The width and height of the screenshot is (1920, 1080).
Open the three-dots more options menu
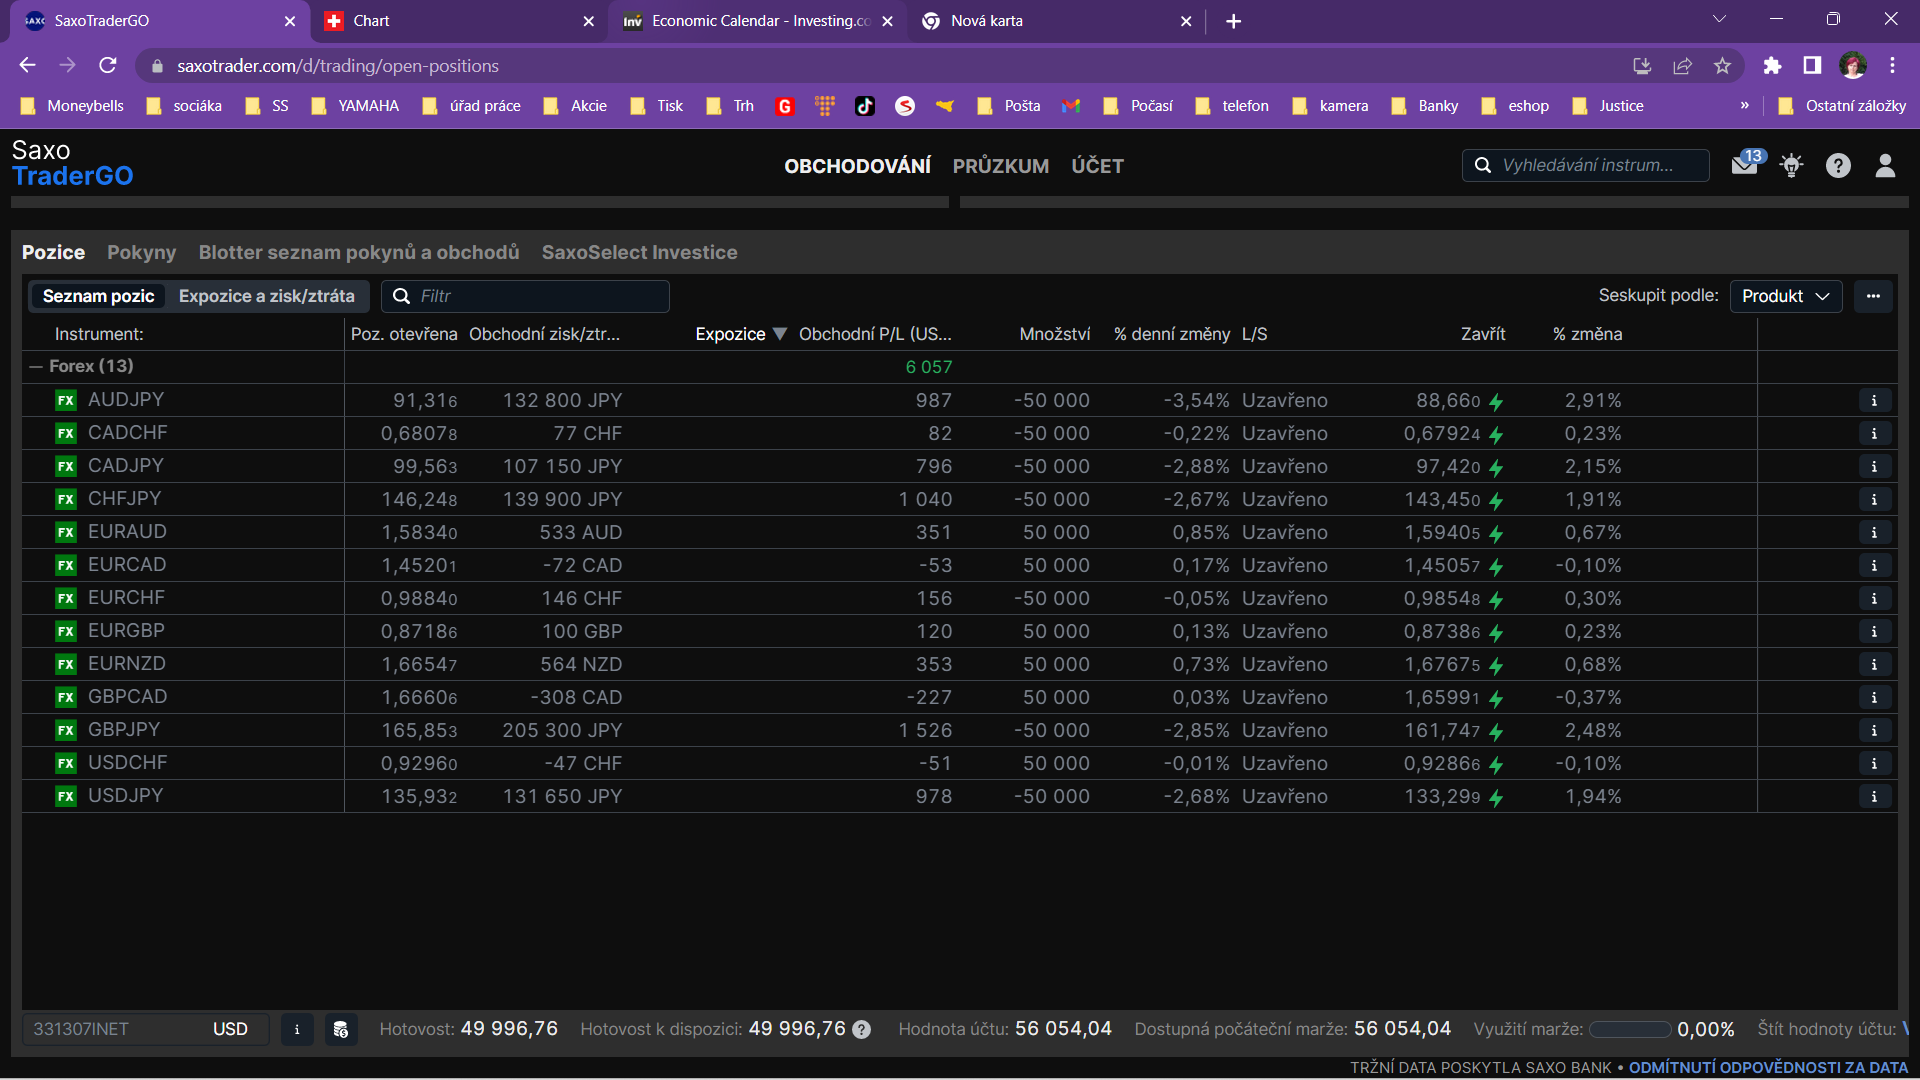pyautogui.click(x=1873, y=296)
